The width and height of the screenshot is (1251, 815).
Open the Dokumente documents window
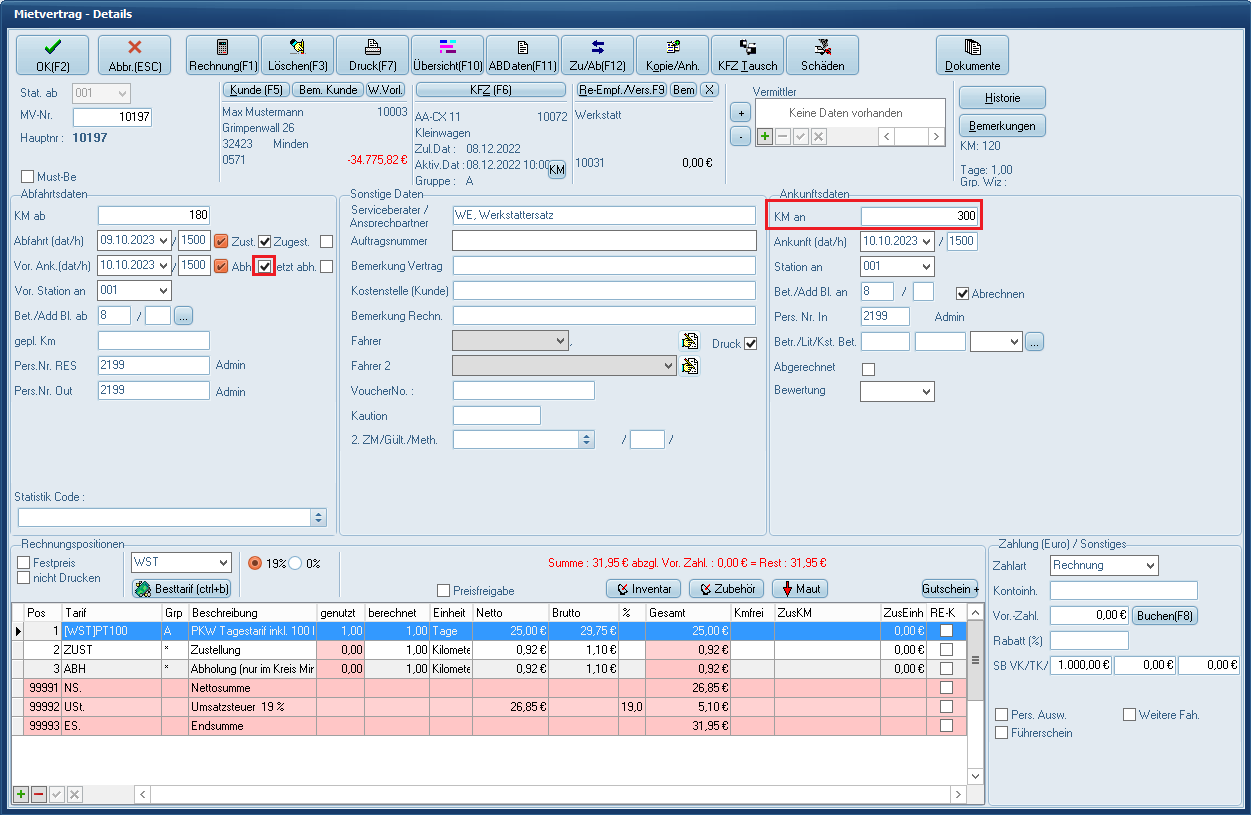972,56
